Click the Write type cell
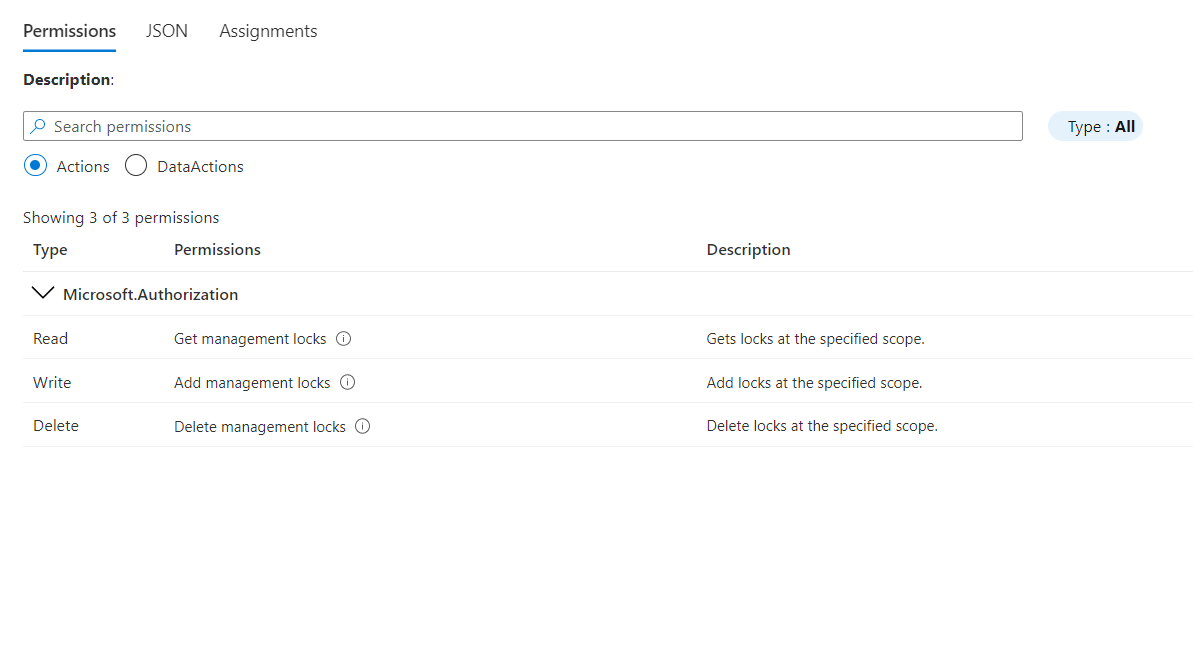The image size is (1193, 667). click(52, 383)
